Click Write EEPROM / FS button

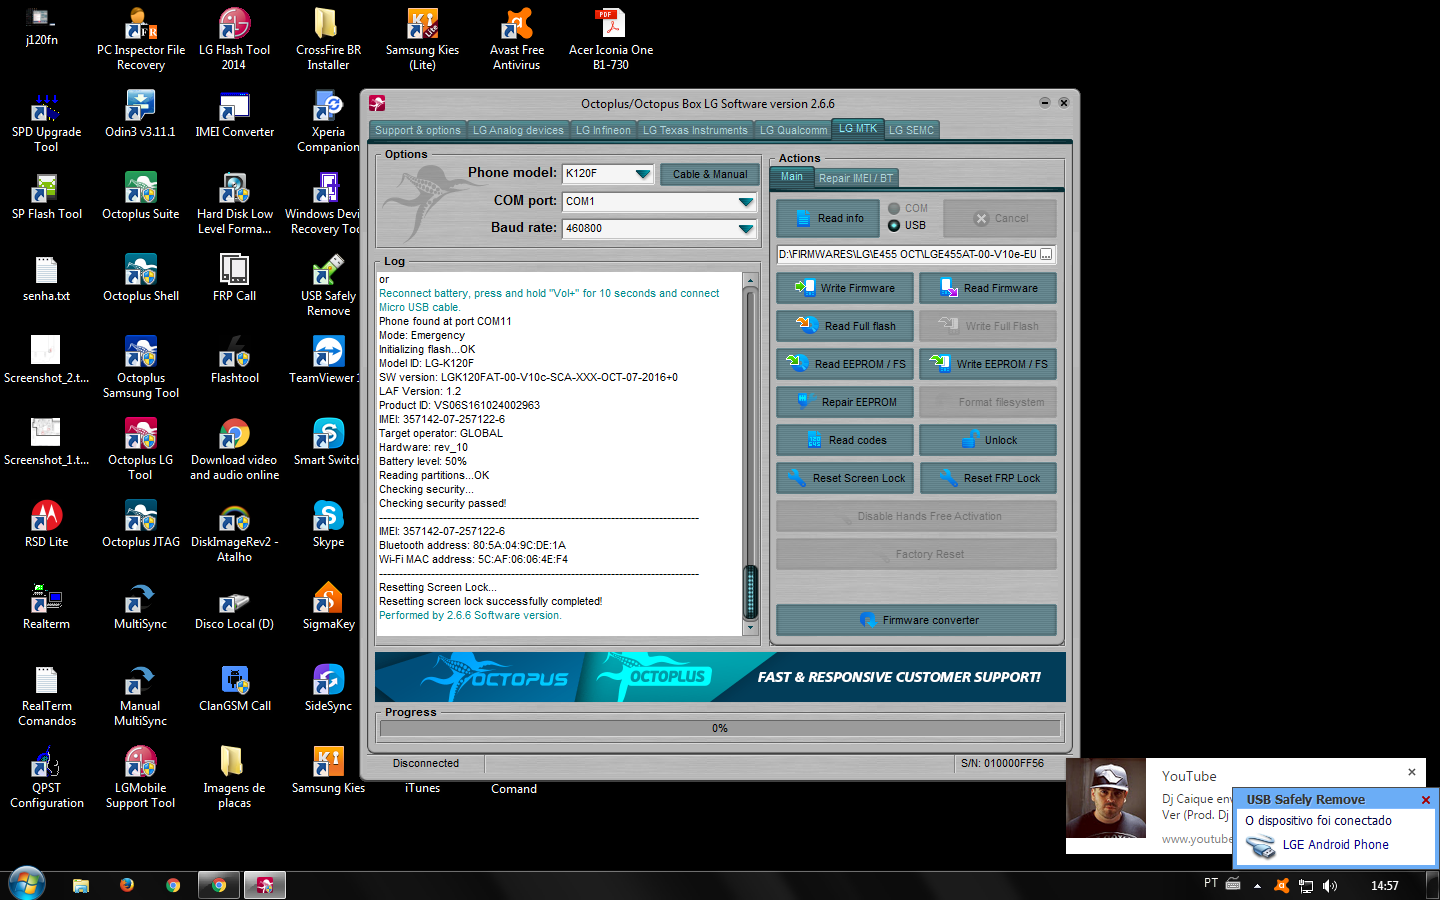(x=988, y=364)
